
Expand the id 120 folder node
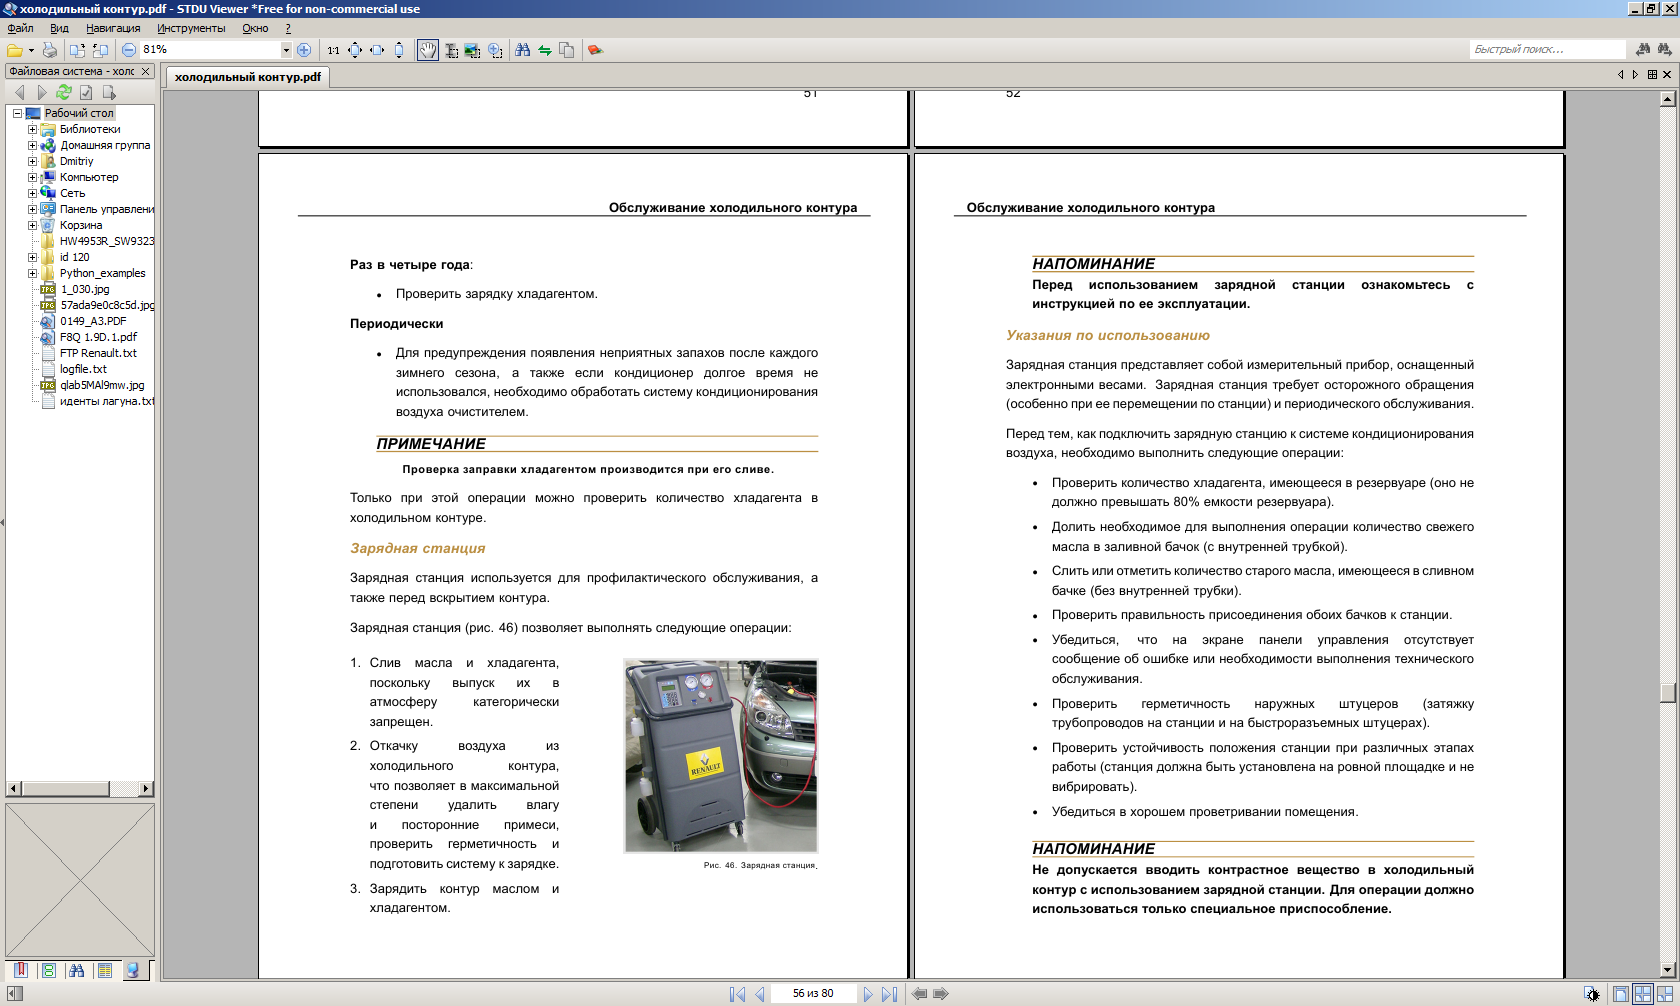pyautogui.click(x=32, y=257)
